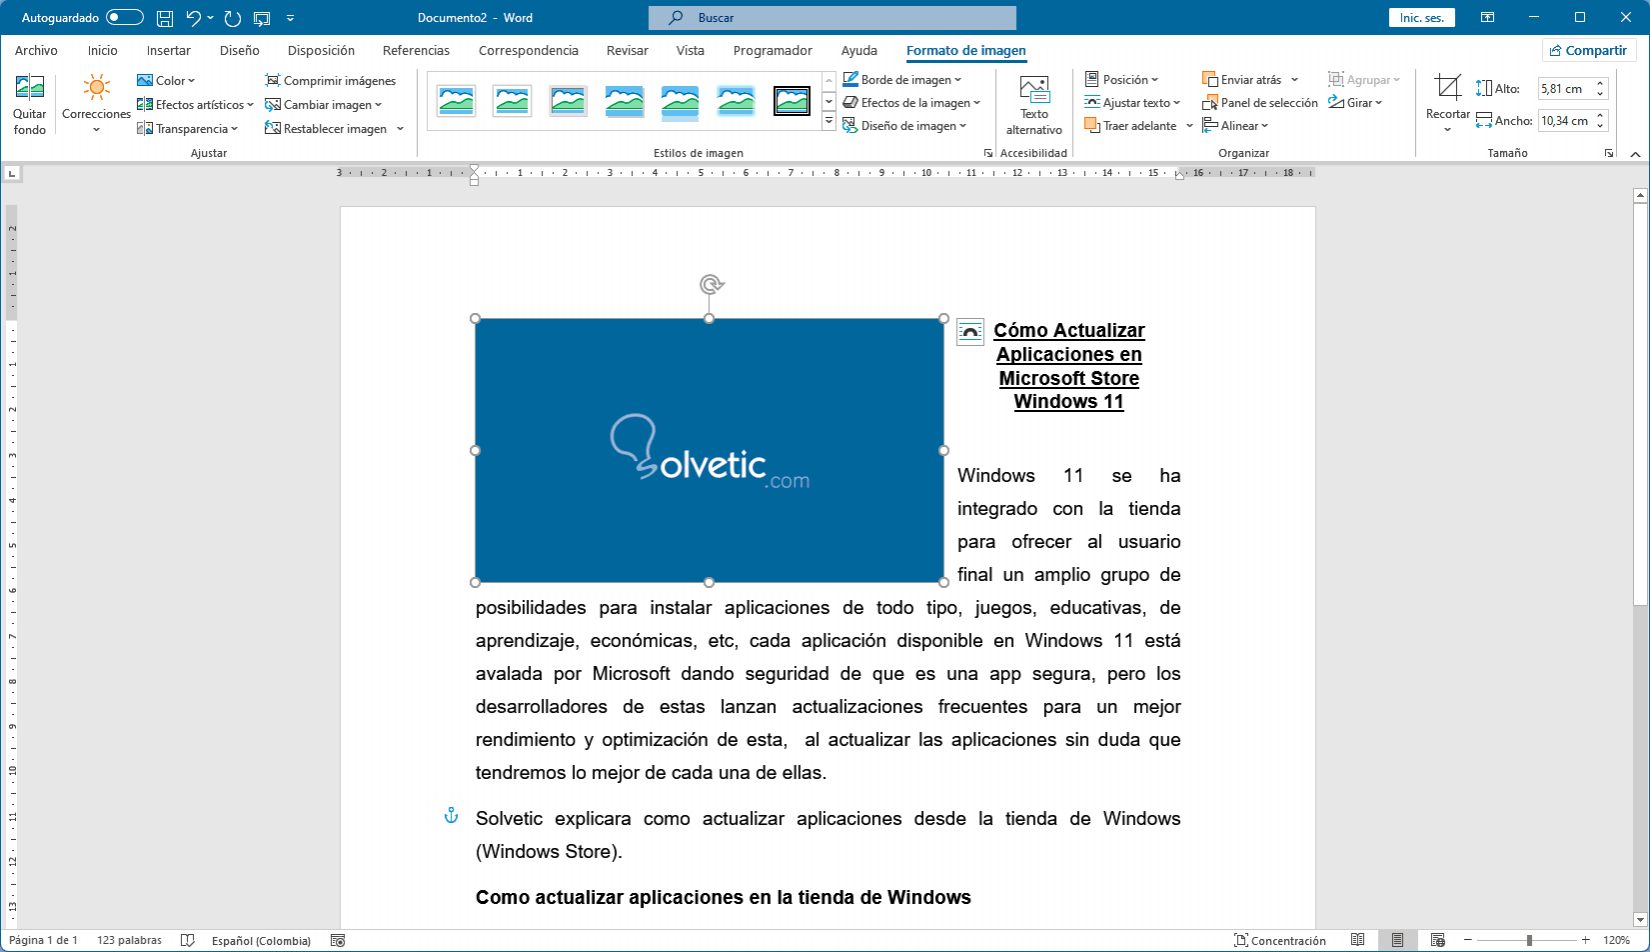Click the 123 palabras word count
The height and width of the screenshot is (952, 1650).
pos(129,940)
